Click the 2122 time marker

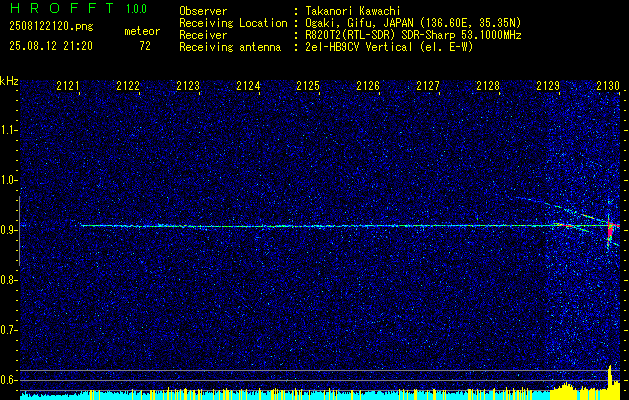[x=128, y=86]
